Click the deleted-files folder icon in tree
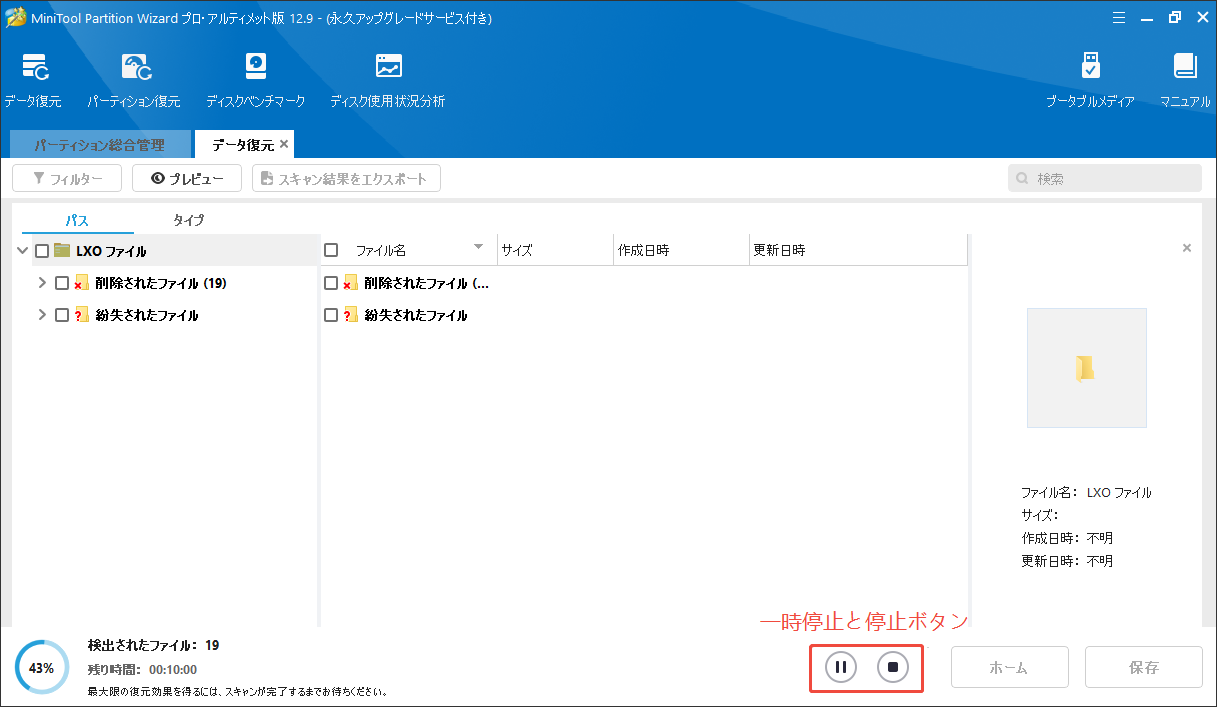 tap(82, 283)
